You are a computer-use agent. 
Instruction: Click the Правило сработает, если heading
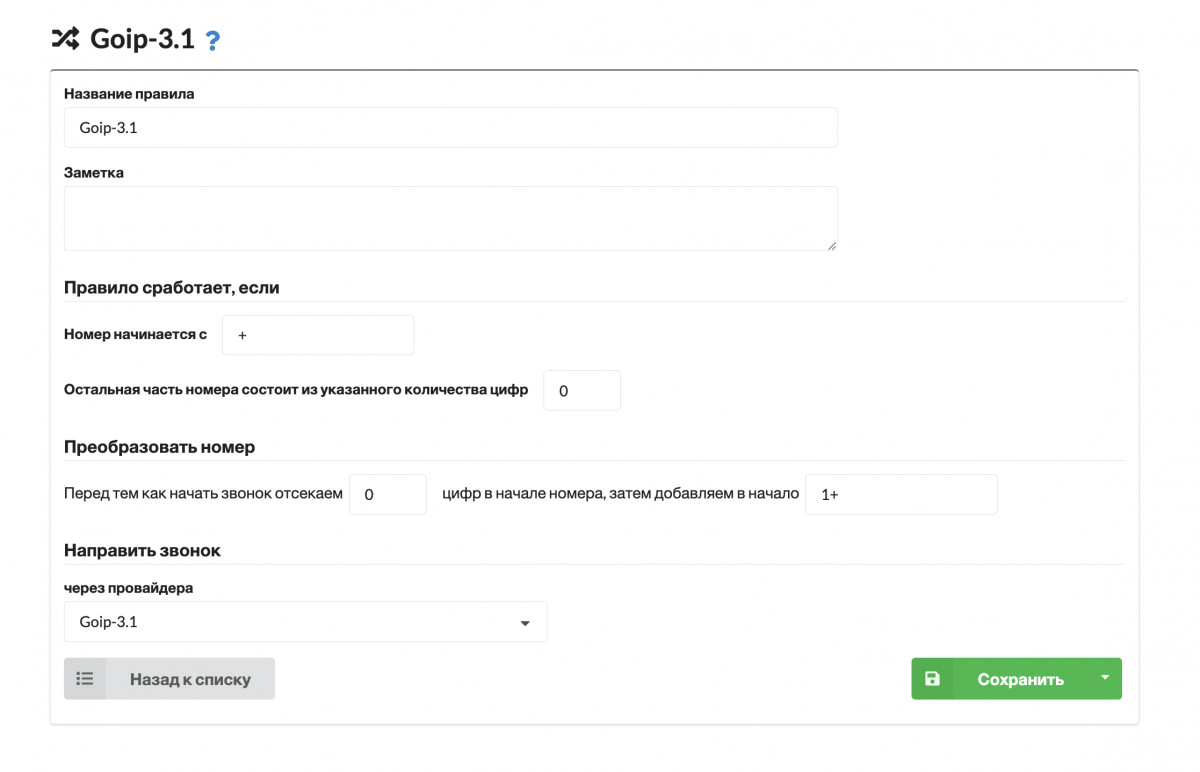click(172, 287)
